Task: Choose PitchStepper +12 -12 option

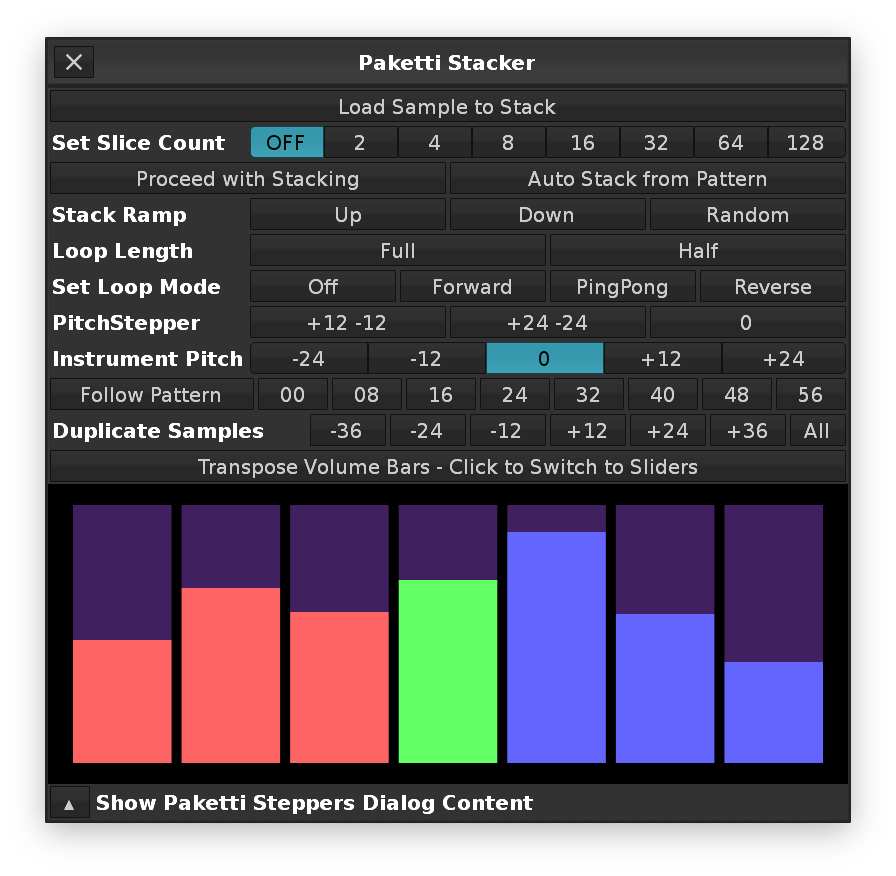Action: pos(347,323)
